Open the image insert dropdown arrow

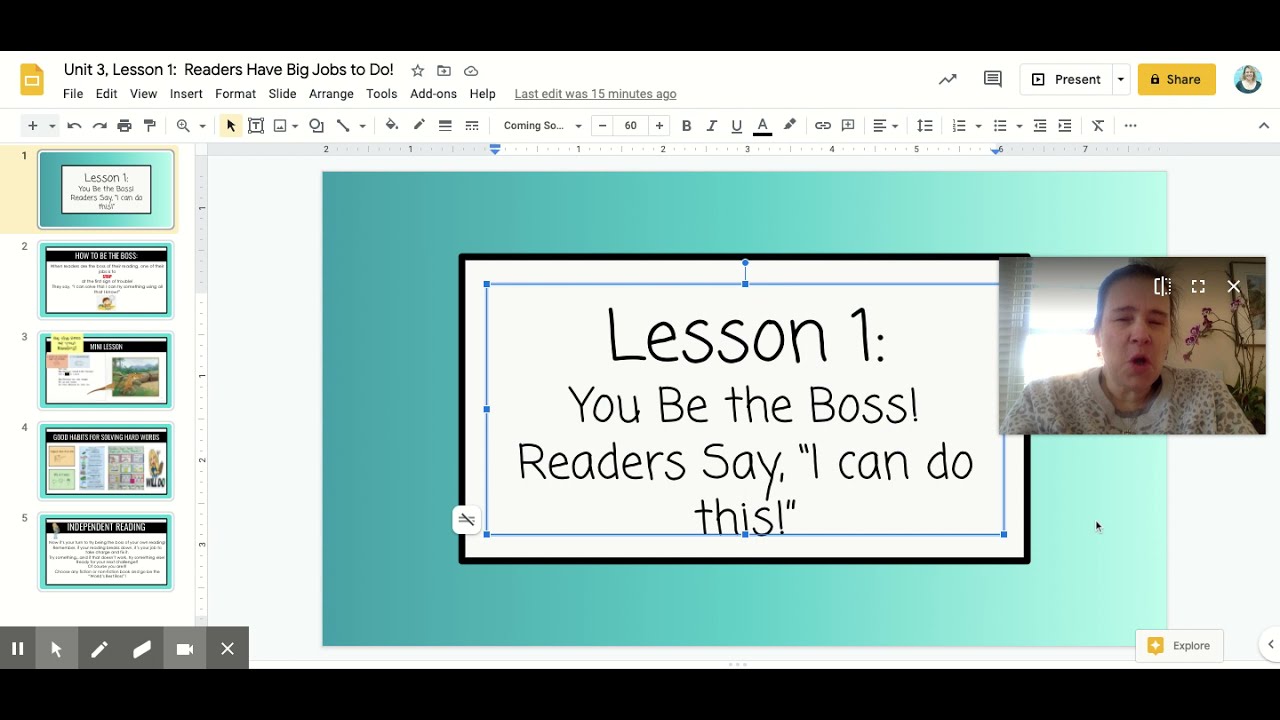(x=295, y=126)
